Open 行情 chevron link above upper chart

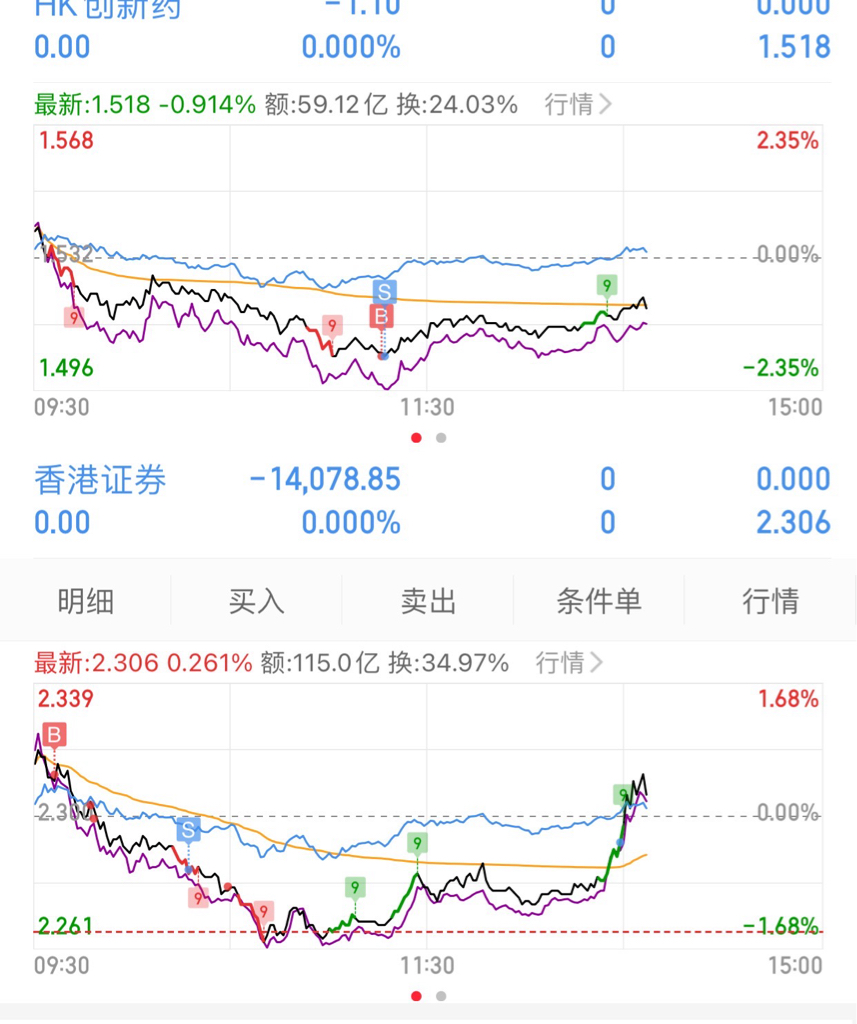[x=578, y=104]
